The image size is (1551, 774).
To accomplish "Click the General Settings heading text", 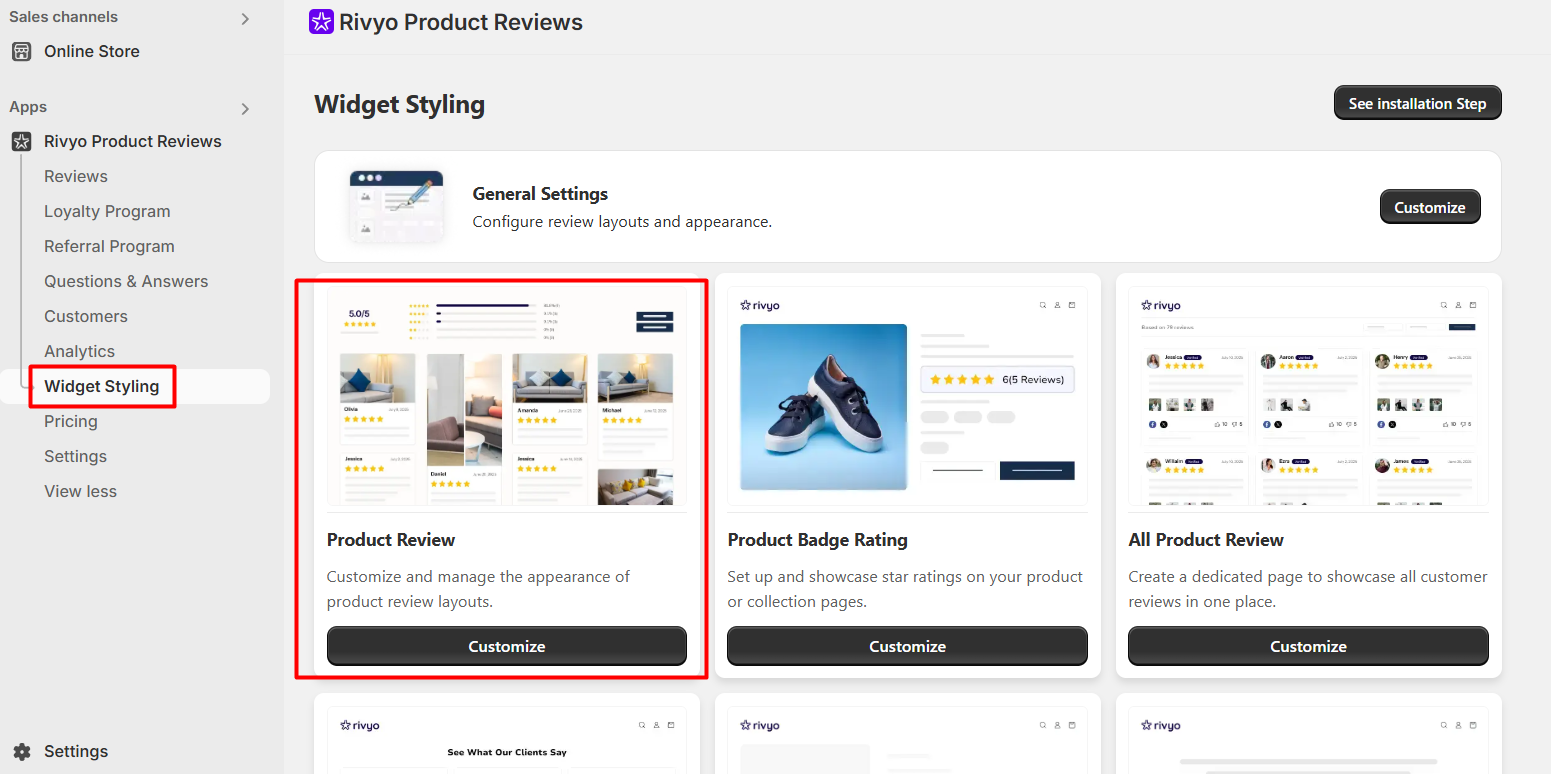I will click(540, 193).
